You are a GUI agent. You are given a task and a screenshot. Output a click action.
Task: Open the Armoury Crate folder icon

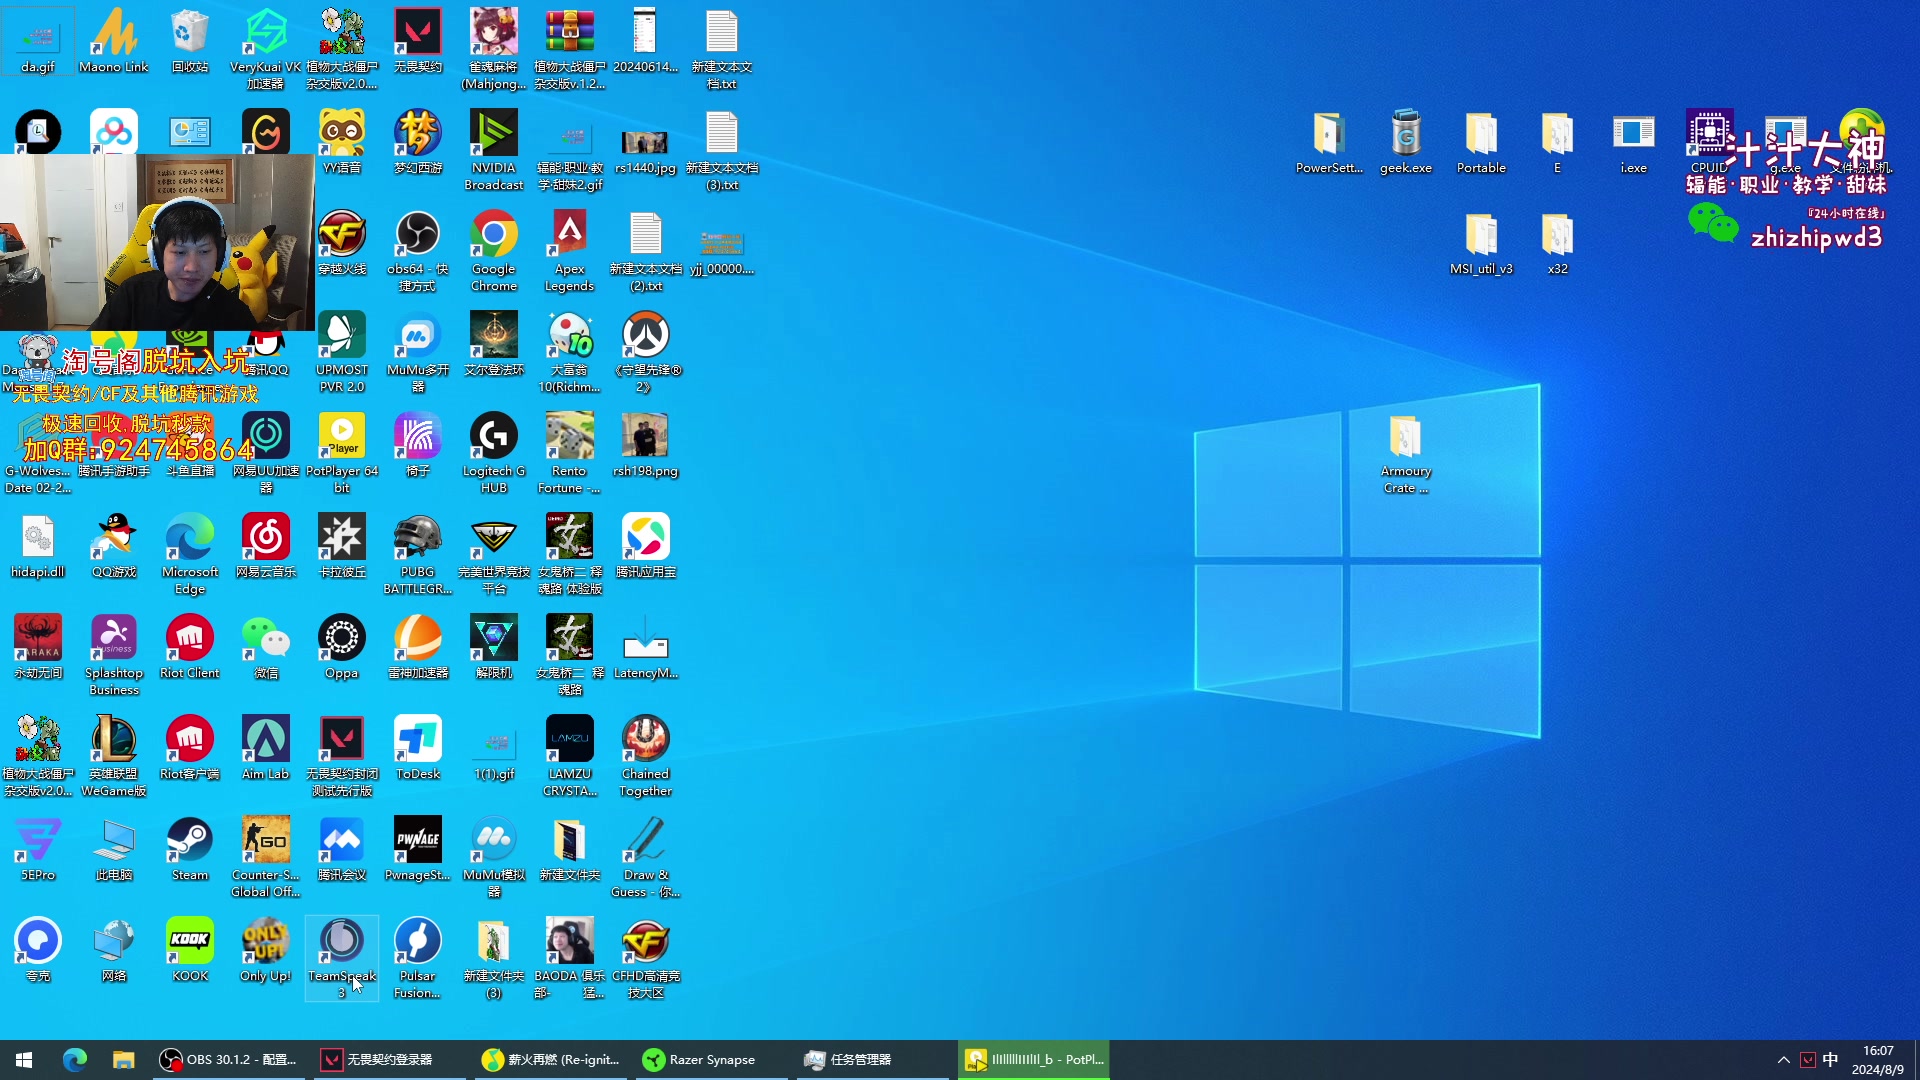(1406, 453)
